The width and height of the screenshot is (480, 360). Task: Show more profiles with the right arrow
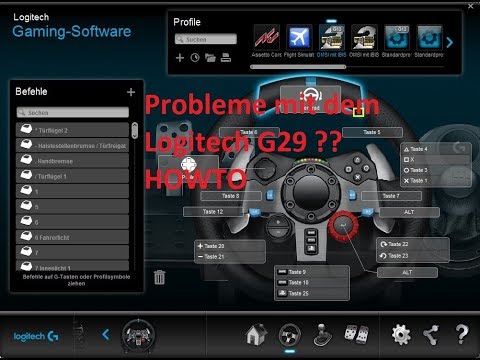click(x=450, y=42)
